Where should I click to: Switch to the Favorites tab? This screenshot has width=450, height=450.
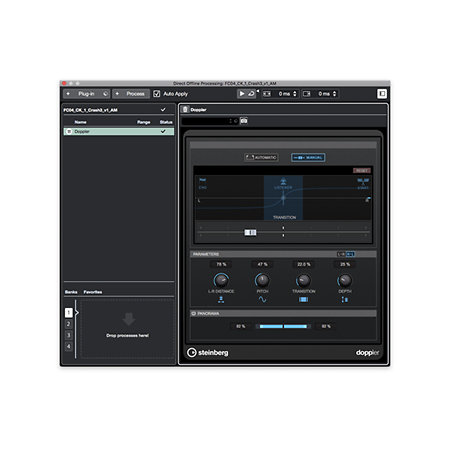tap(93, 292)
